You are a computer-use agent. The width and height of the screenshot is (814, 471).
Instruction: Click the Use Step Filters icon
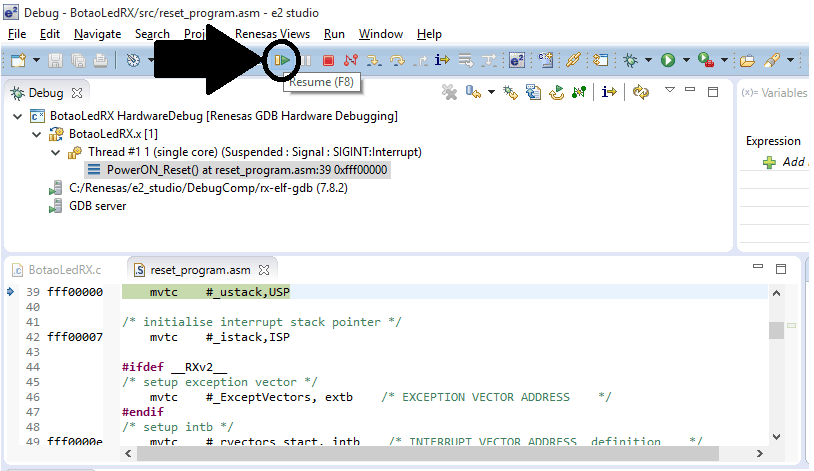click(x=489, y=61)
